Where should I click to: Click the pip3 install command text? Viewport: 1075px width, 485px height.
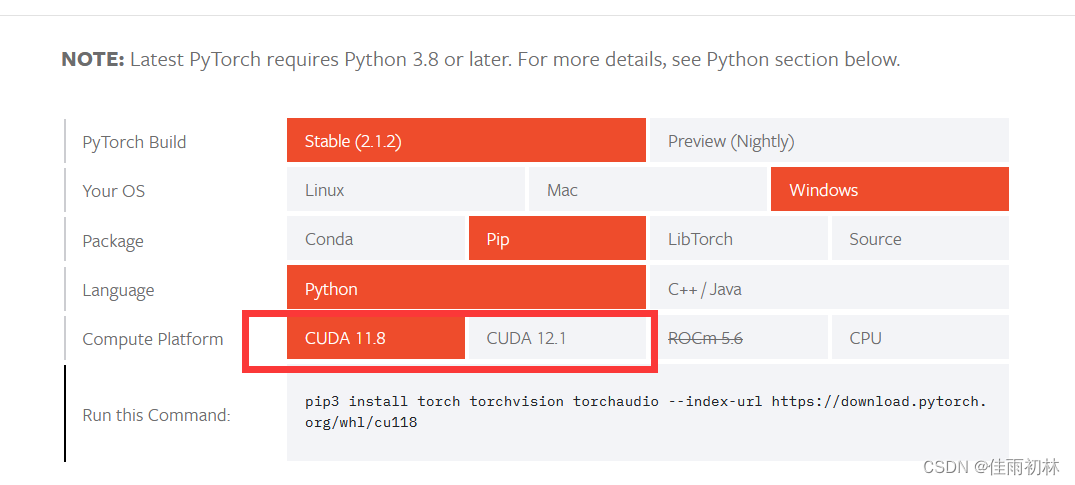[645, 412]
